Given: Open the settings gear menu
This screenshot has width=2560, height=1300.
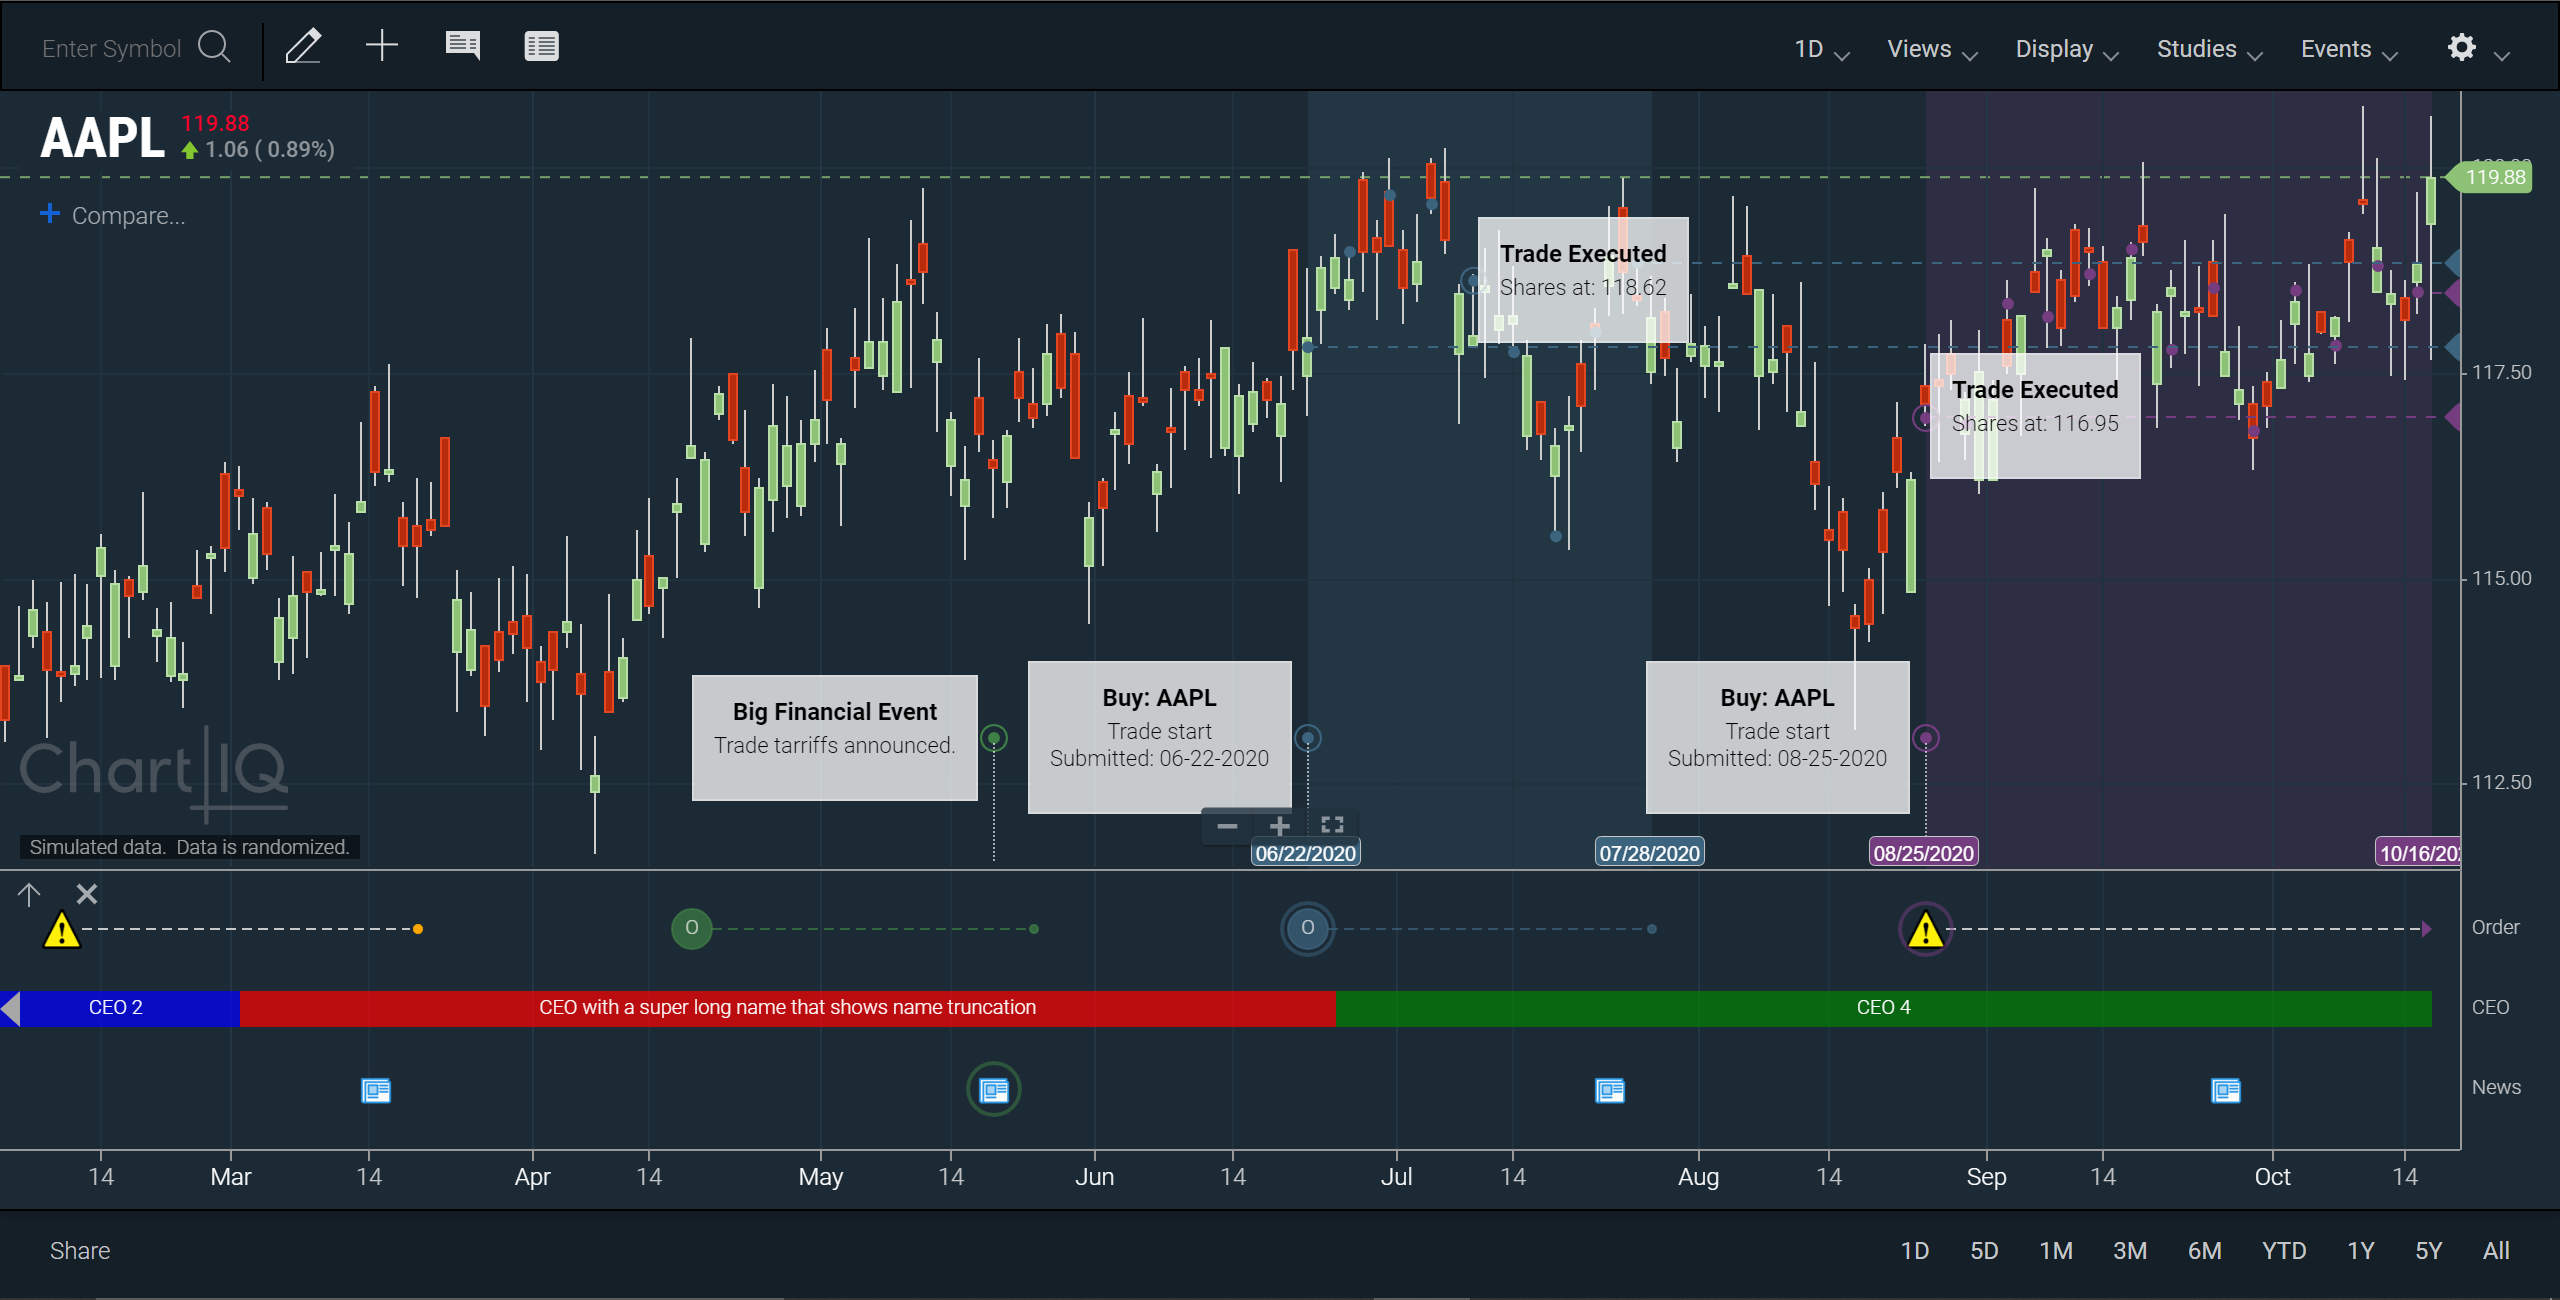Looking at the screenshot, I should point(2461,47).
